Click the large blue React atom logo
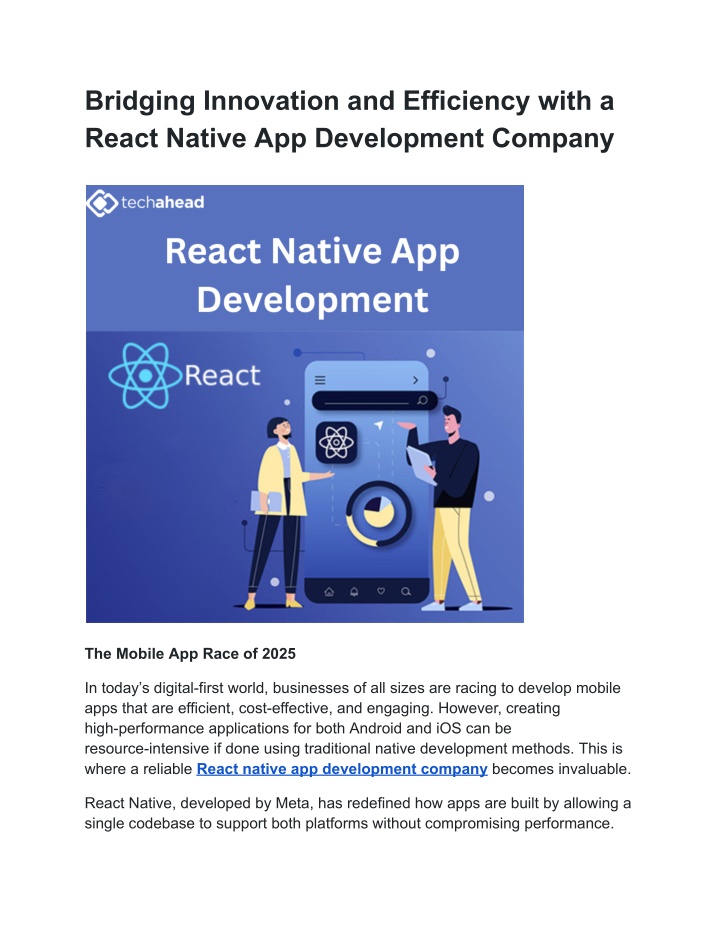 (x=145, y=375)
